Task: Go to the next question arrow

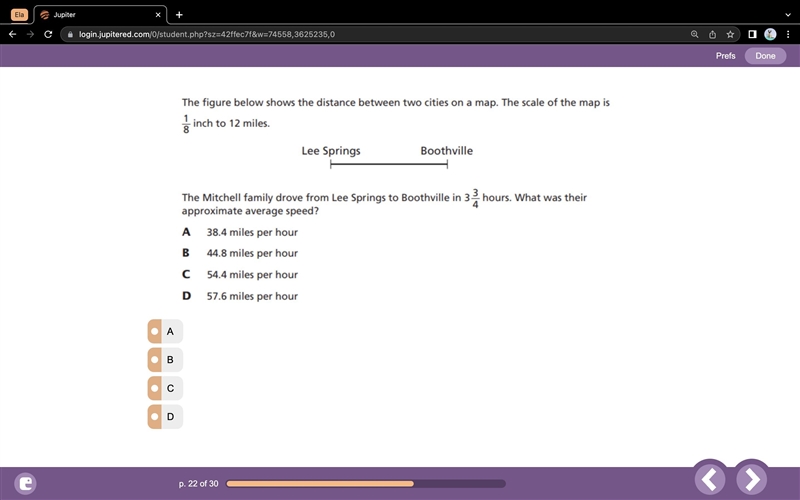Action: click(x=752, y=479)
